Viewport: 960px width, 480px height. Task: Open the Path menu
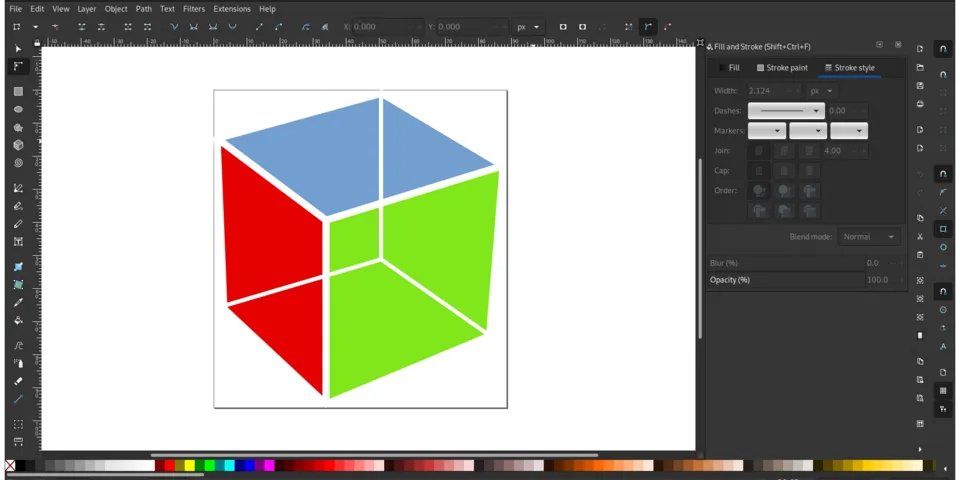pos(144,9)
